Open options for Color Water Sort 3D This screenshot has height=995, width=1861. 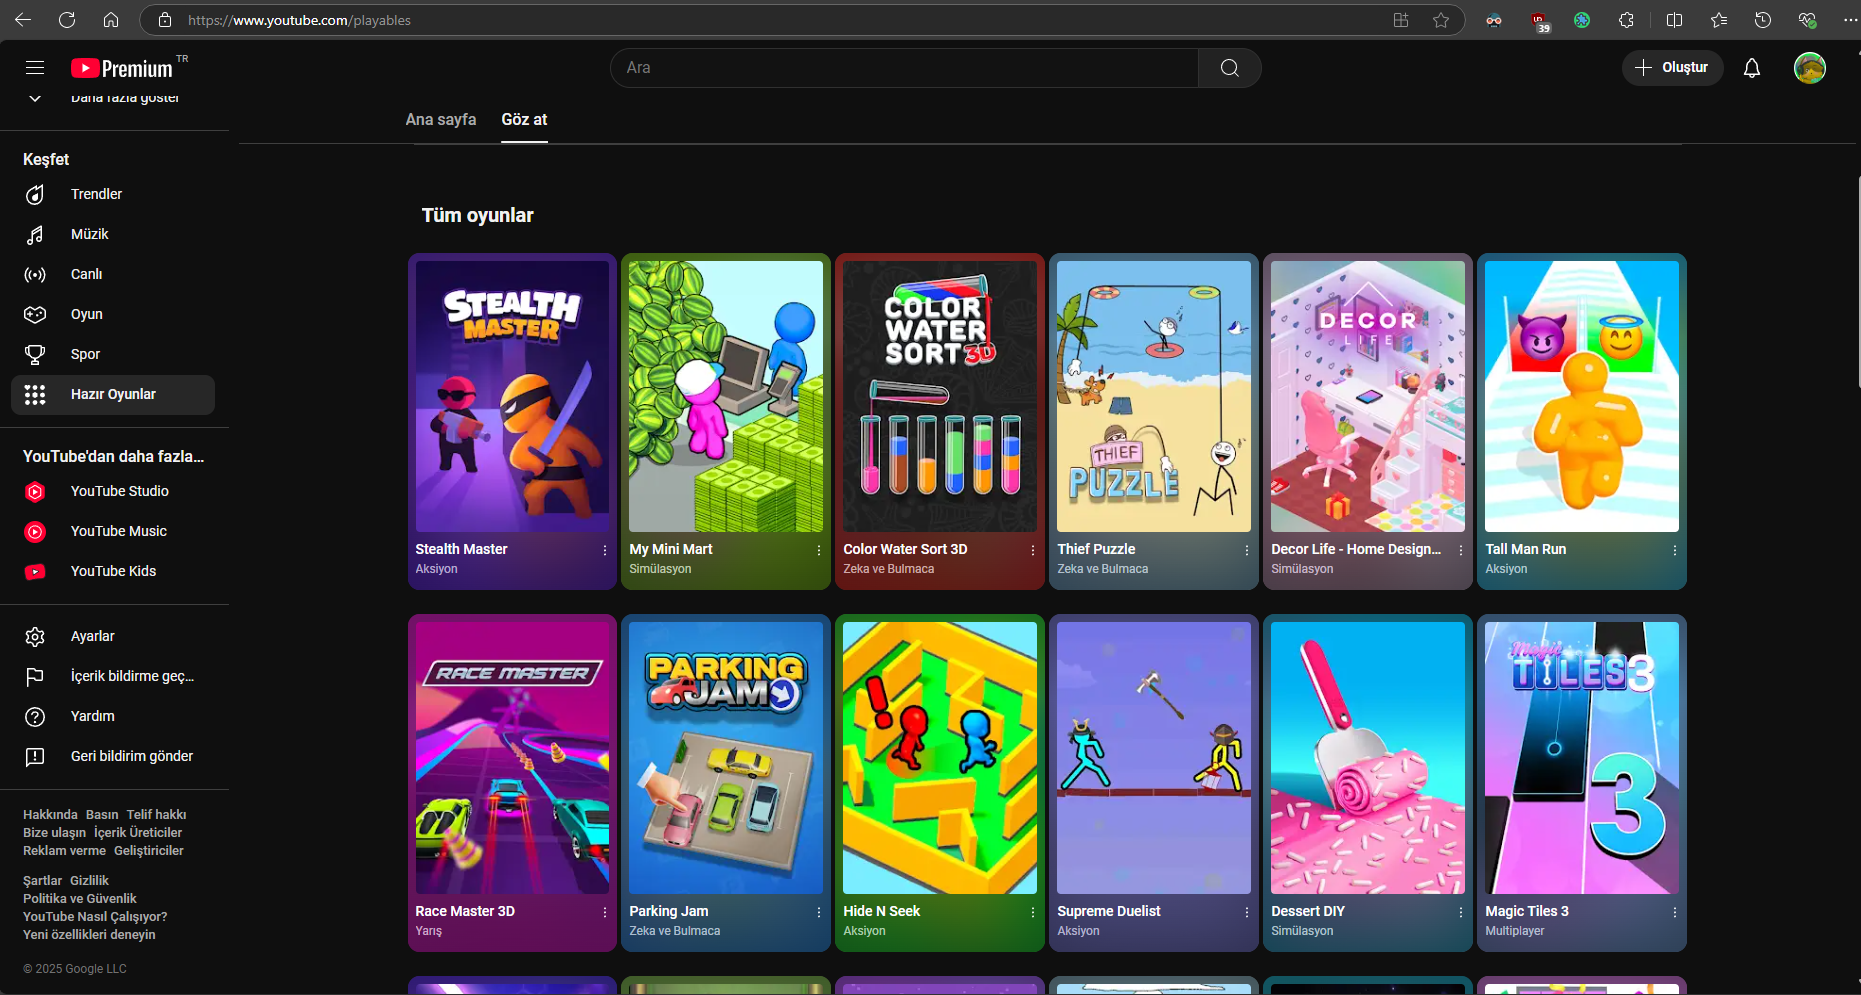[x=1033, y=550]
